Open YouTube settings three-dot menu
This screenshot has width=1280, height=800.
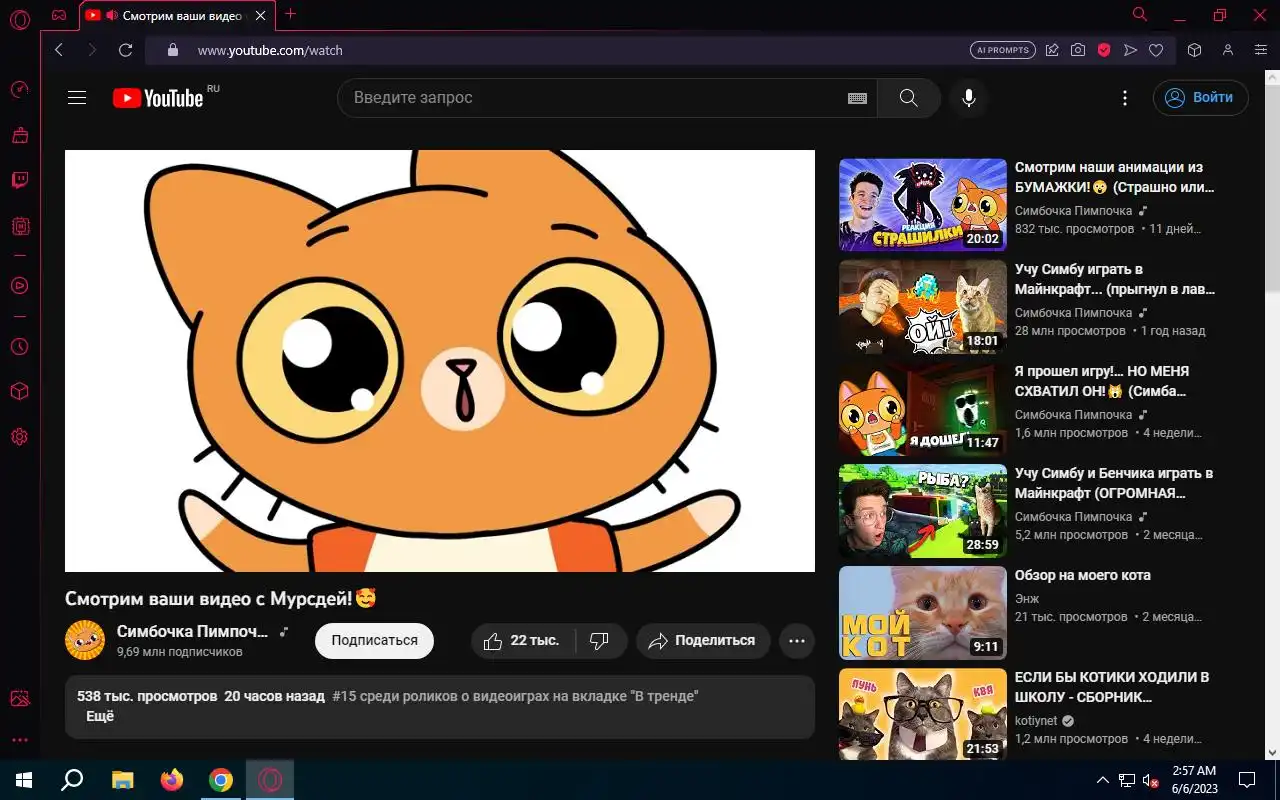(x=1125, y=98)
